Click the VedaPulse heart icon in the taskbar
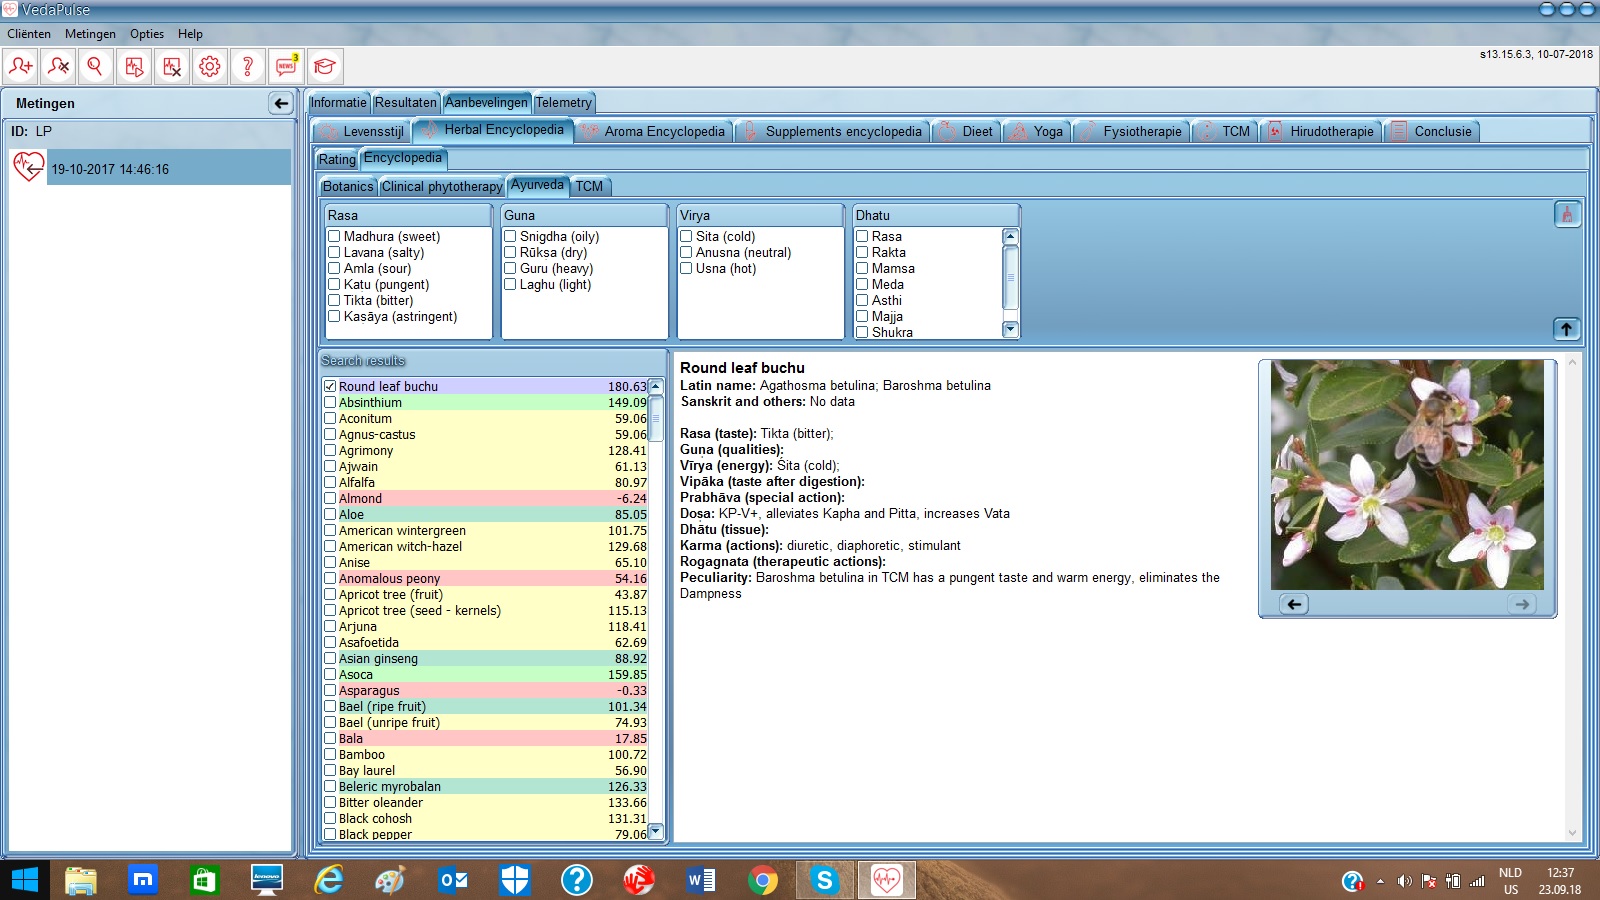 [886, 880]
